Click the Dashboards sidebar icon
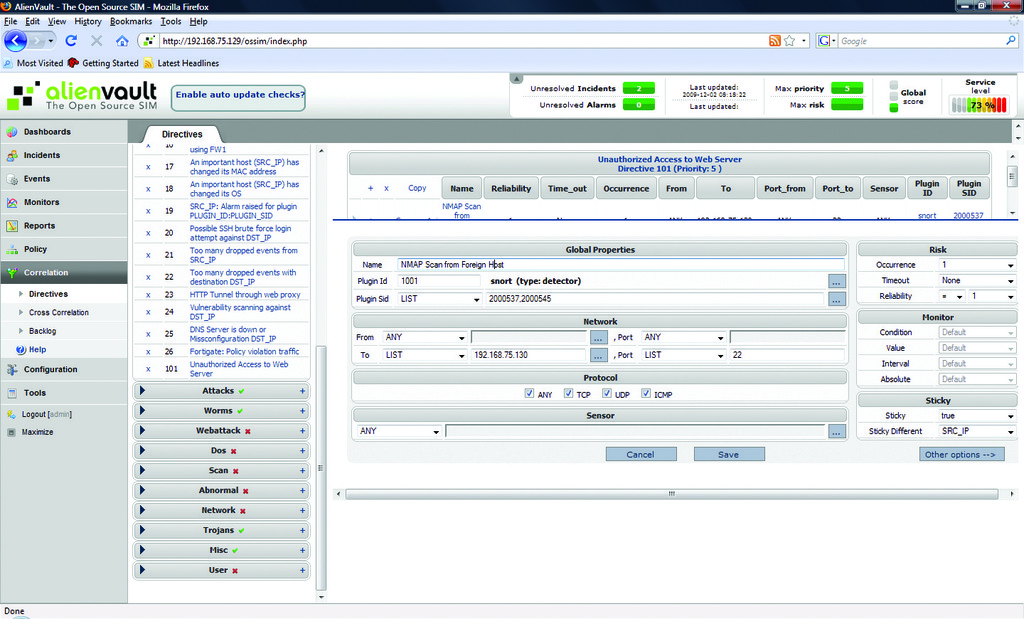Screen dimensions: 1024x619 click(12, 132)
